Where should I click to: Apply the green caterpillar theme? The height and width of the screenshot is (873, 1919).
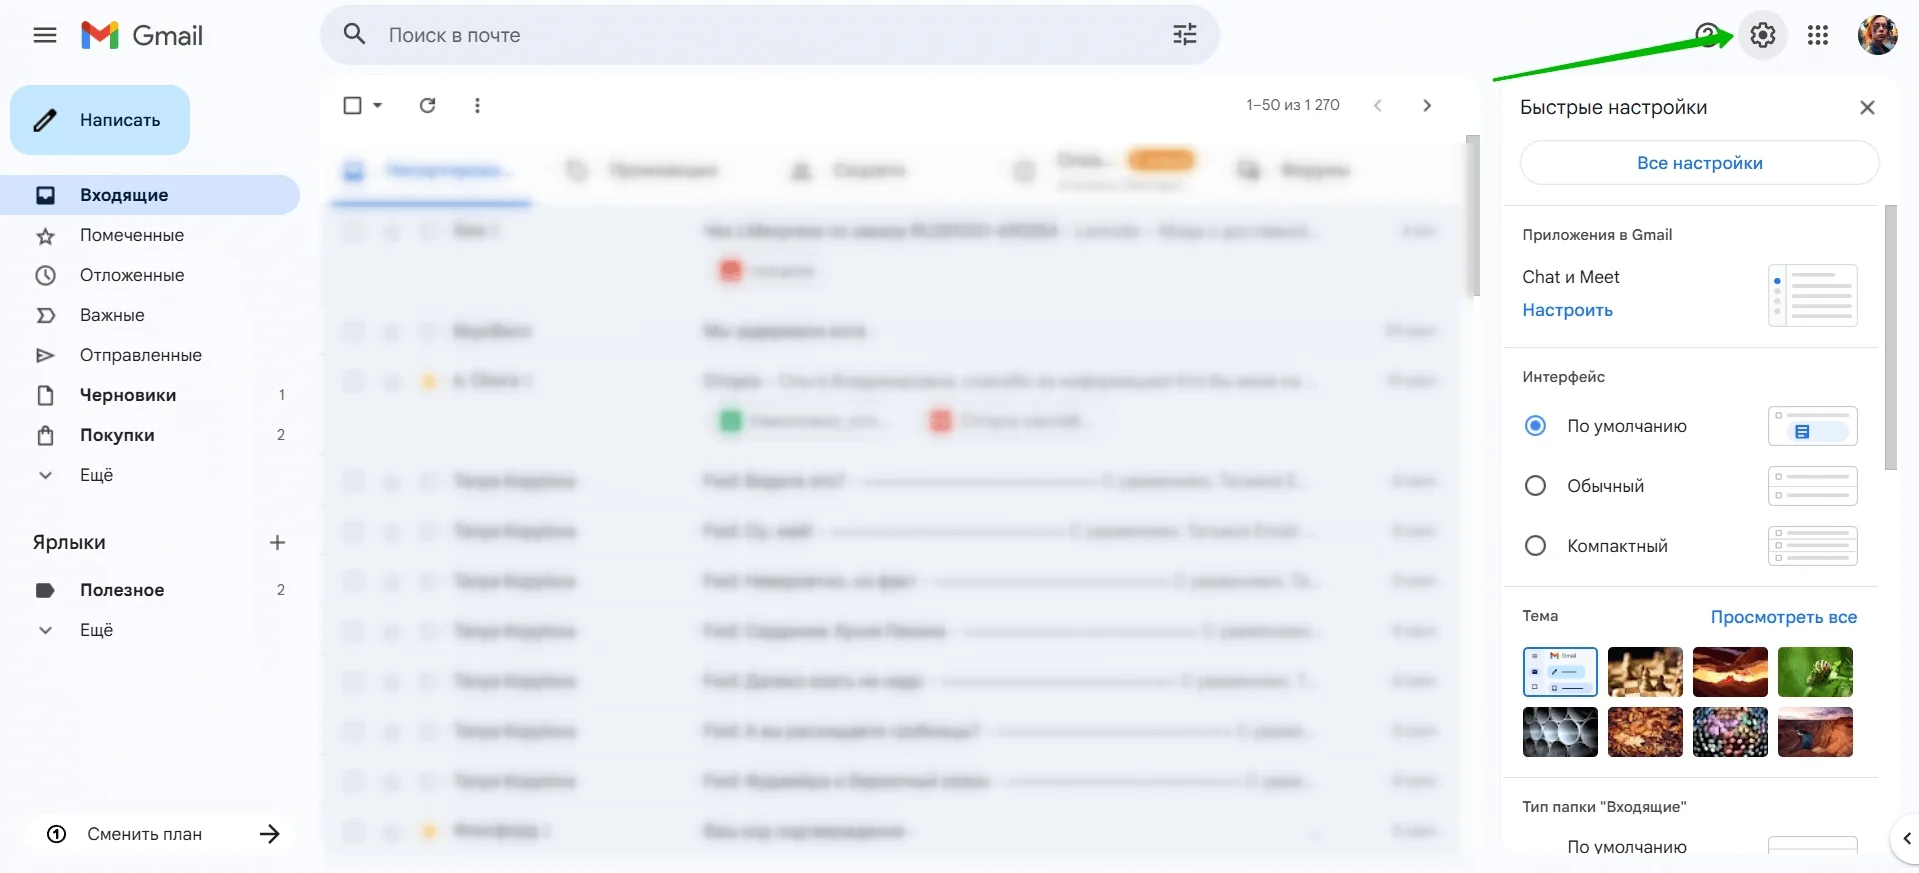coord(1815,672)
